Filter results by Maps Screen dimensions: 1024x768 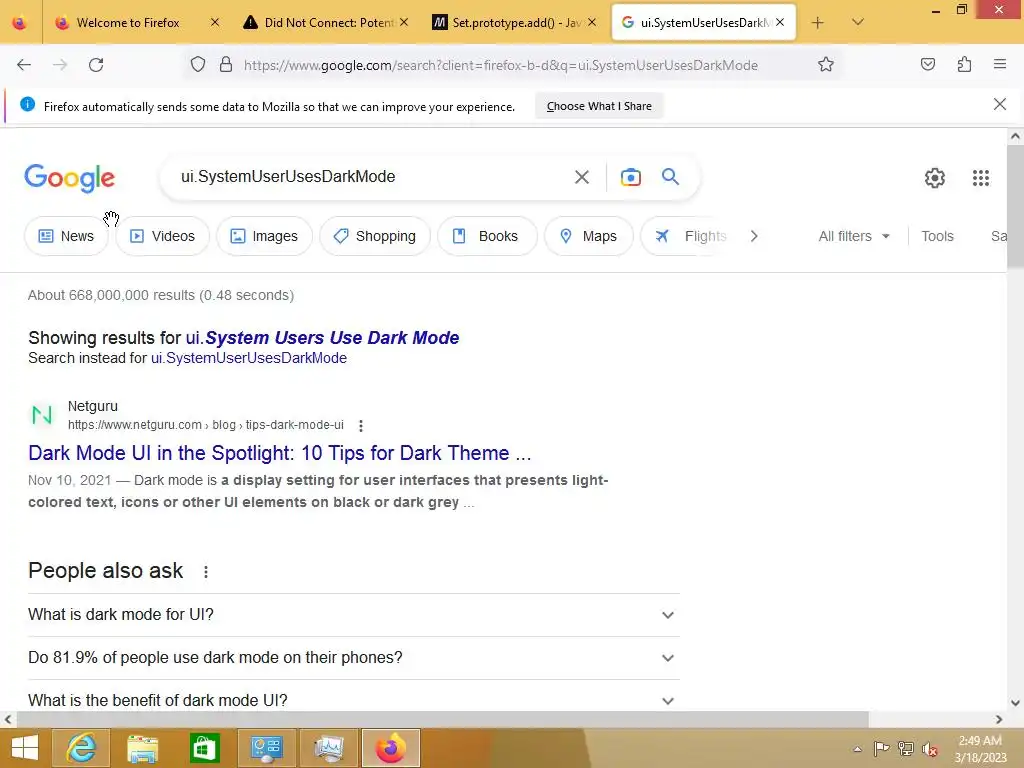point(588,236)
